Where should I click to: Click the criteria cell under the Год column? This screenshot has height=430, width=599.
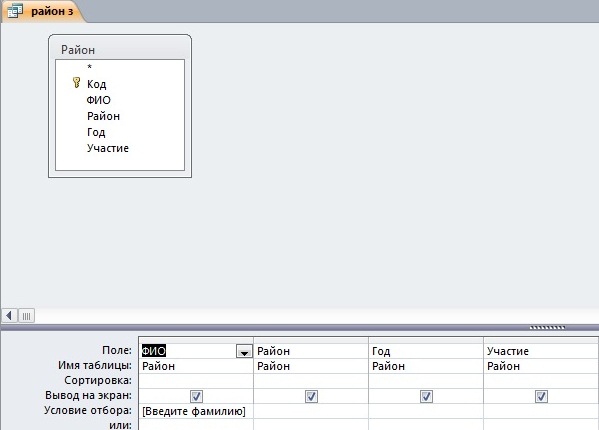426,411
